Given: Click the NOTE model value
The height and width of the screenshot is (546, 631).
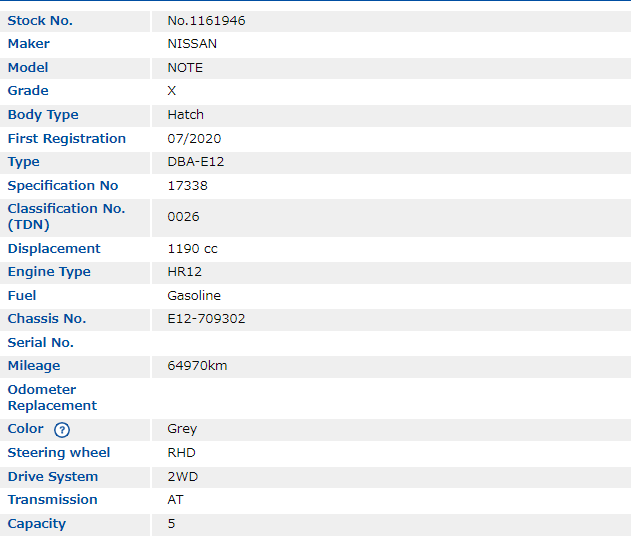Looking at the screenshot, I should coord(185,68).
